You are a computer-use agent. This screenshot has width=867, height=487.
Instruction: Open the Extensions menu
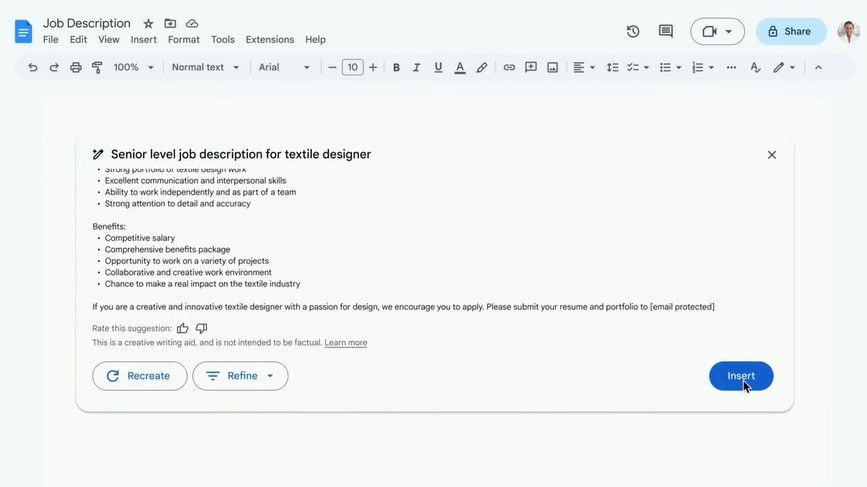point(269,40)
